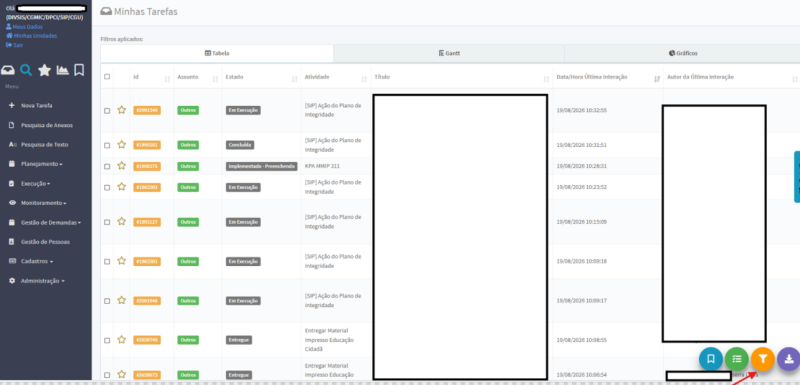Click the Sair logout link
The image size is (800, 385).
(x=14, y=45)
